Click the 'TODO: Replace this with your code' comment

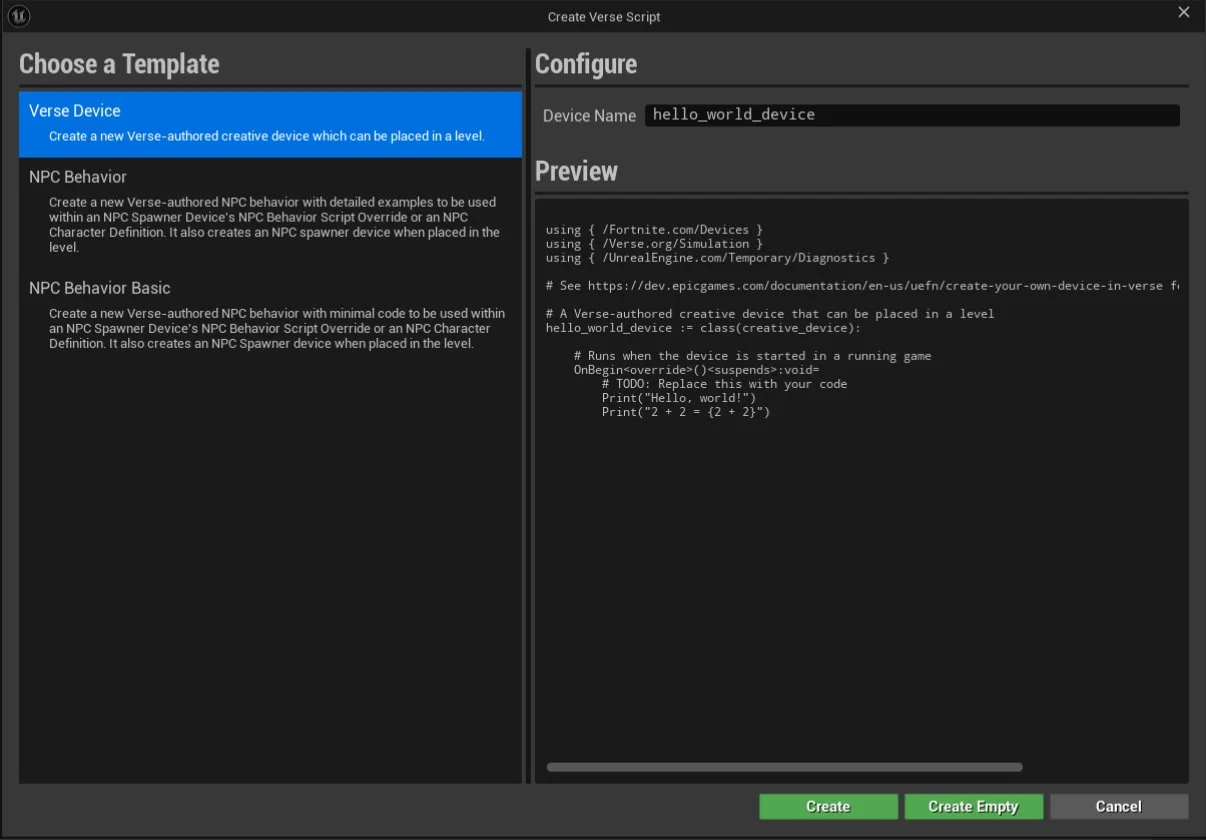tap(724, 384)
